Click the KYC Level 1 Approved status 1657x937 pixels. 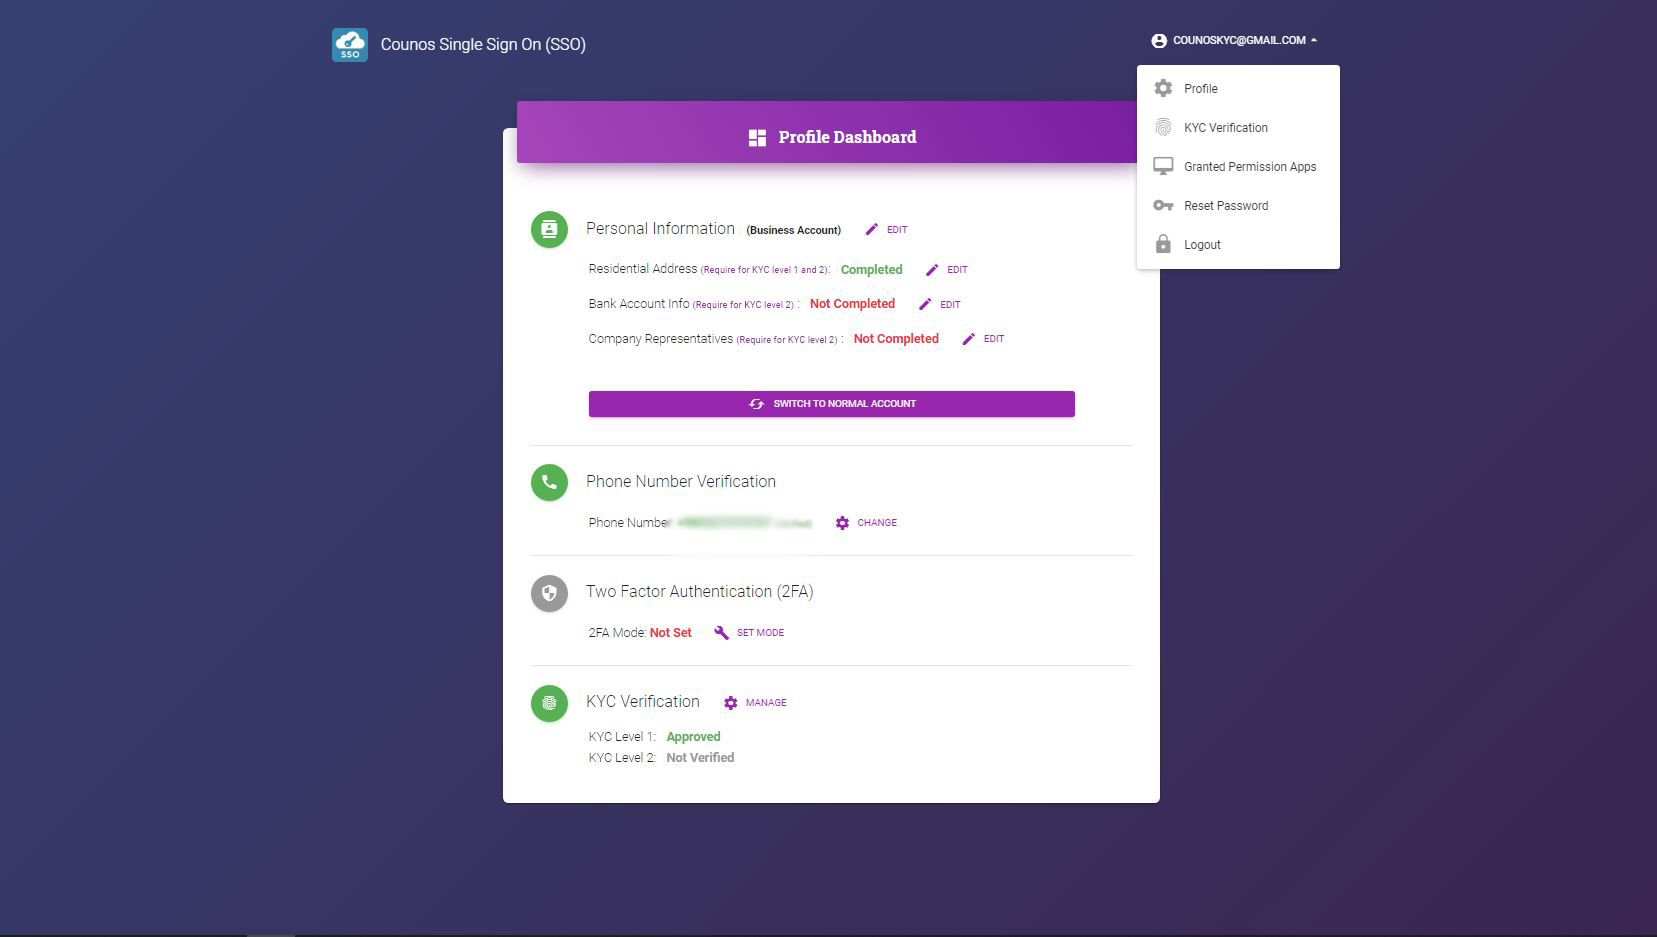pyautogui.click(x=693, y=737)
